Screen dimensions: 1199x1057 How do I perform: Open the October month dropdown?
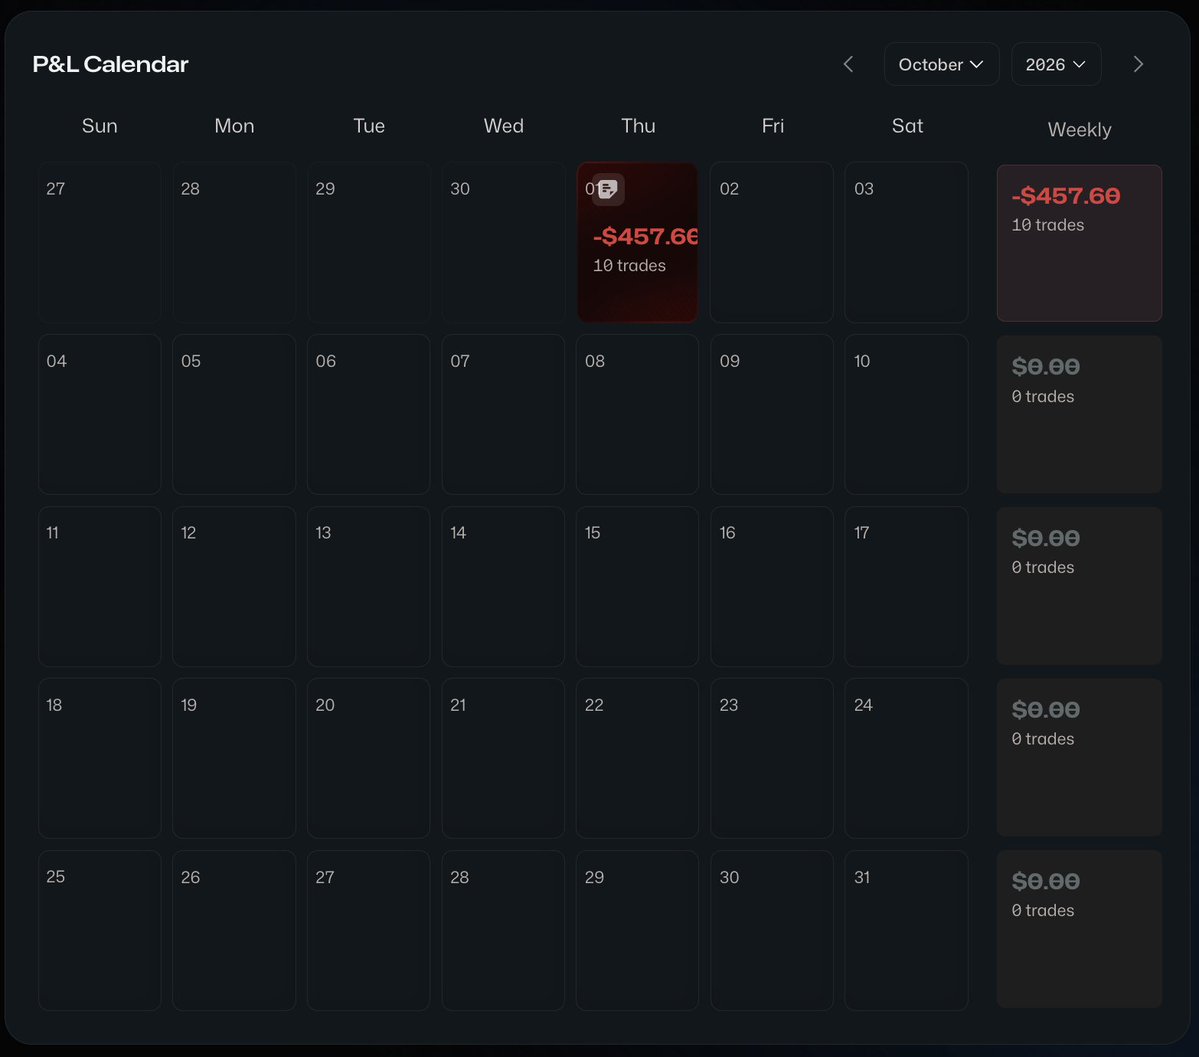coord(941,64)
